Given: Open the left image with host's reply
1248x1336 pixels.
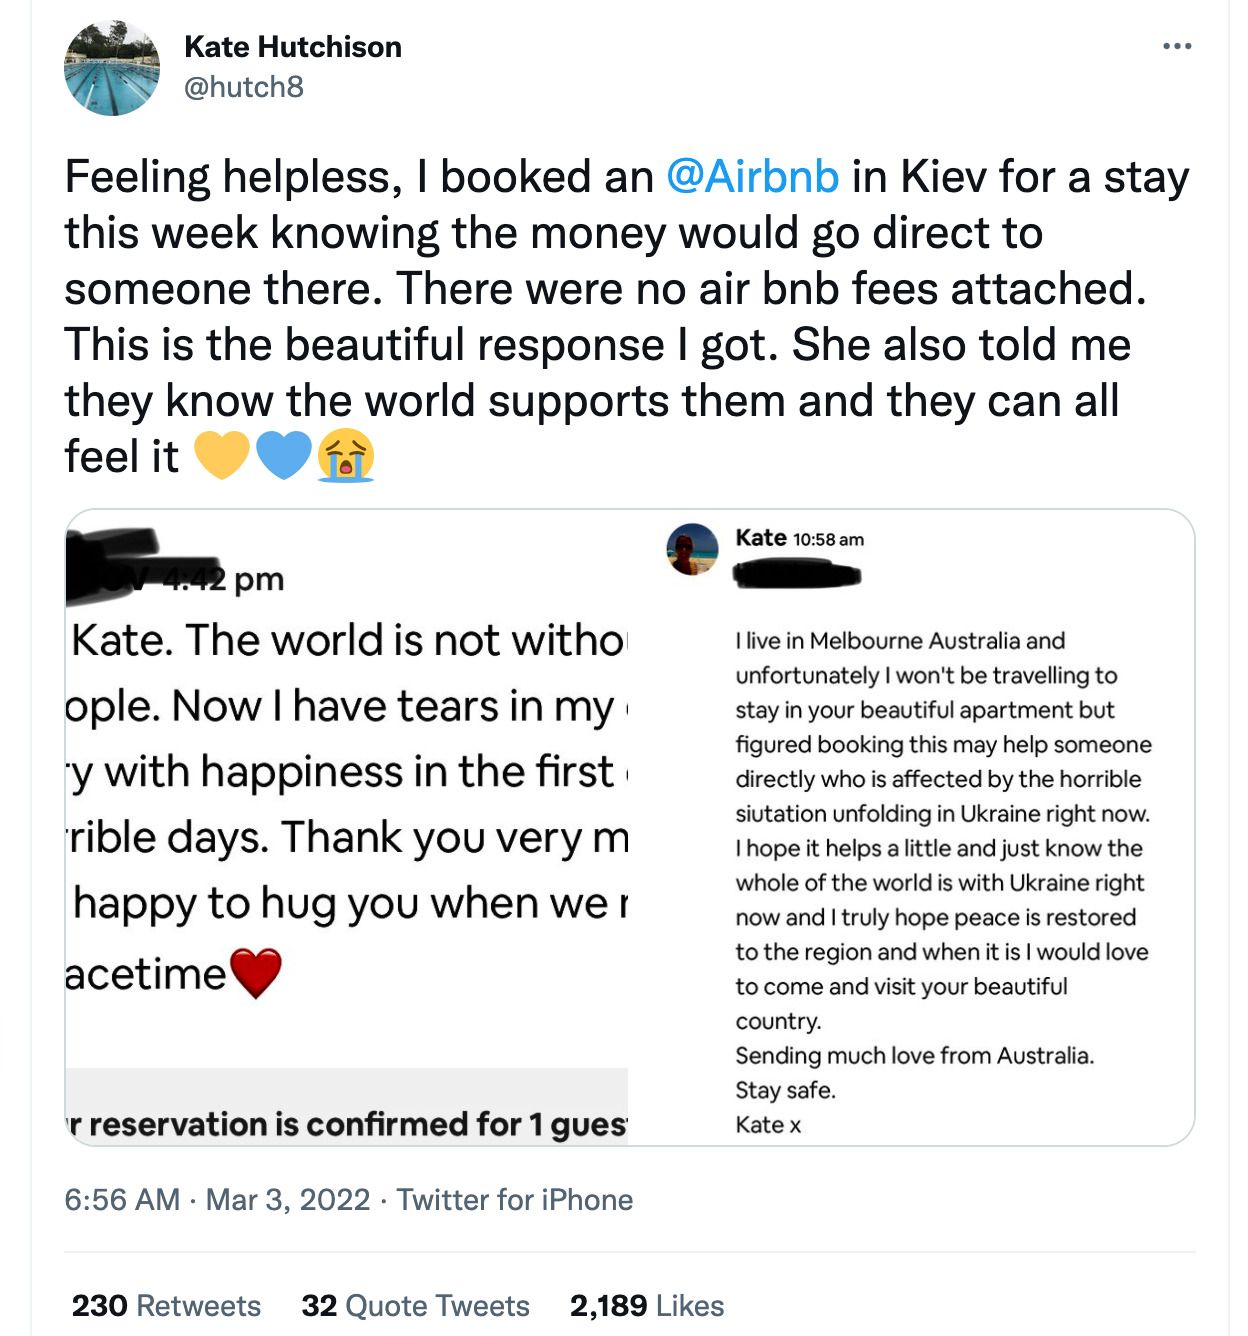Looking at the screenshot, I should click(347, 800).
